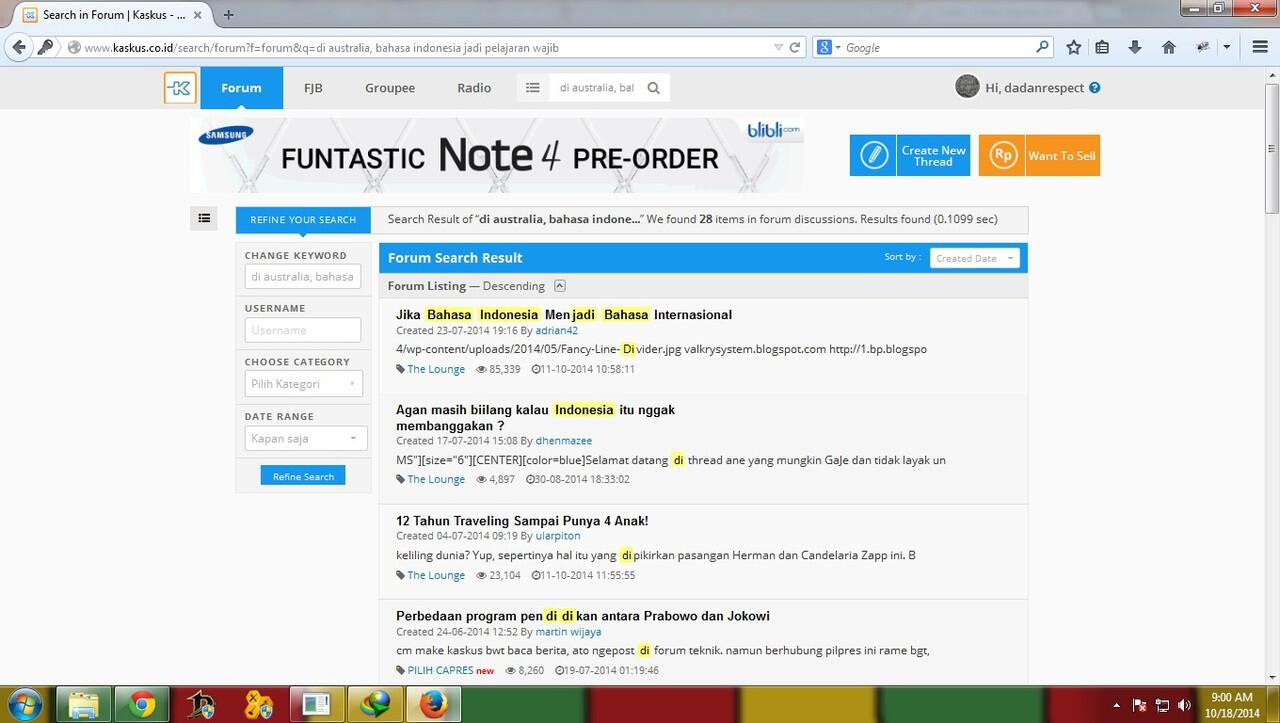Open the Kapan saja date range dropdown

coord(306,438)
